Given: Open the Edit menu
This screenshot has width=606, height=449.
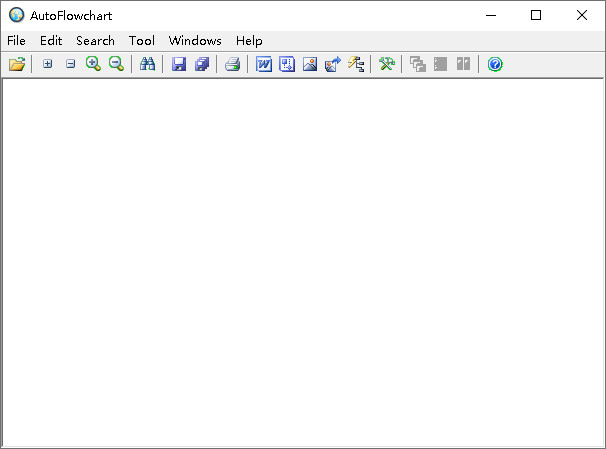Looking at the screenshot, I should pyautogui.click(x=51, y=41).
